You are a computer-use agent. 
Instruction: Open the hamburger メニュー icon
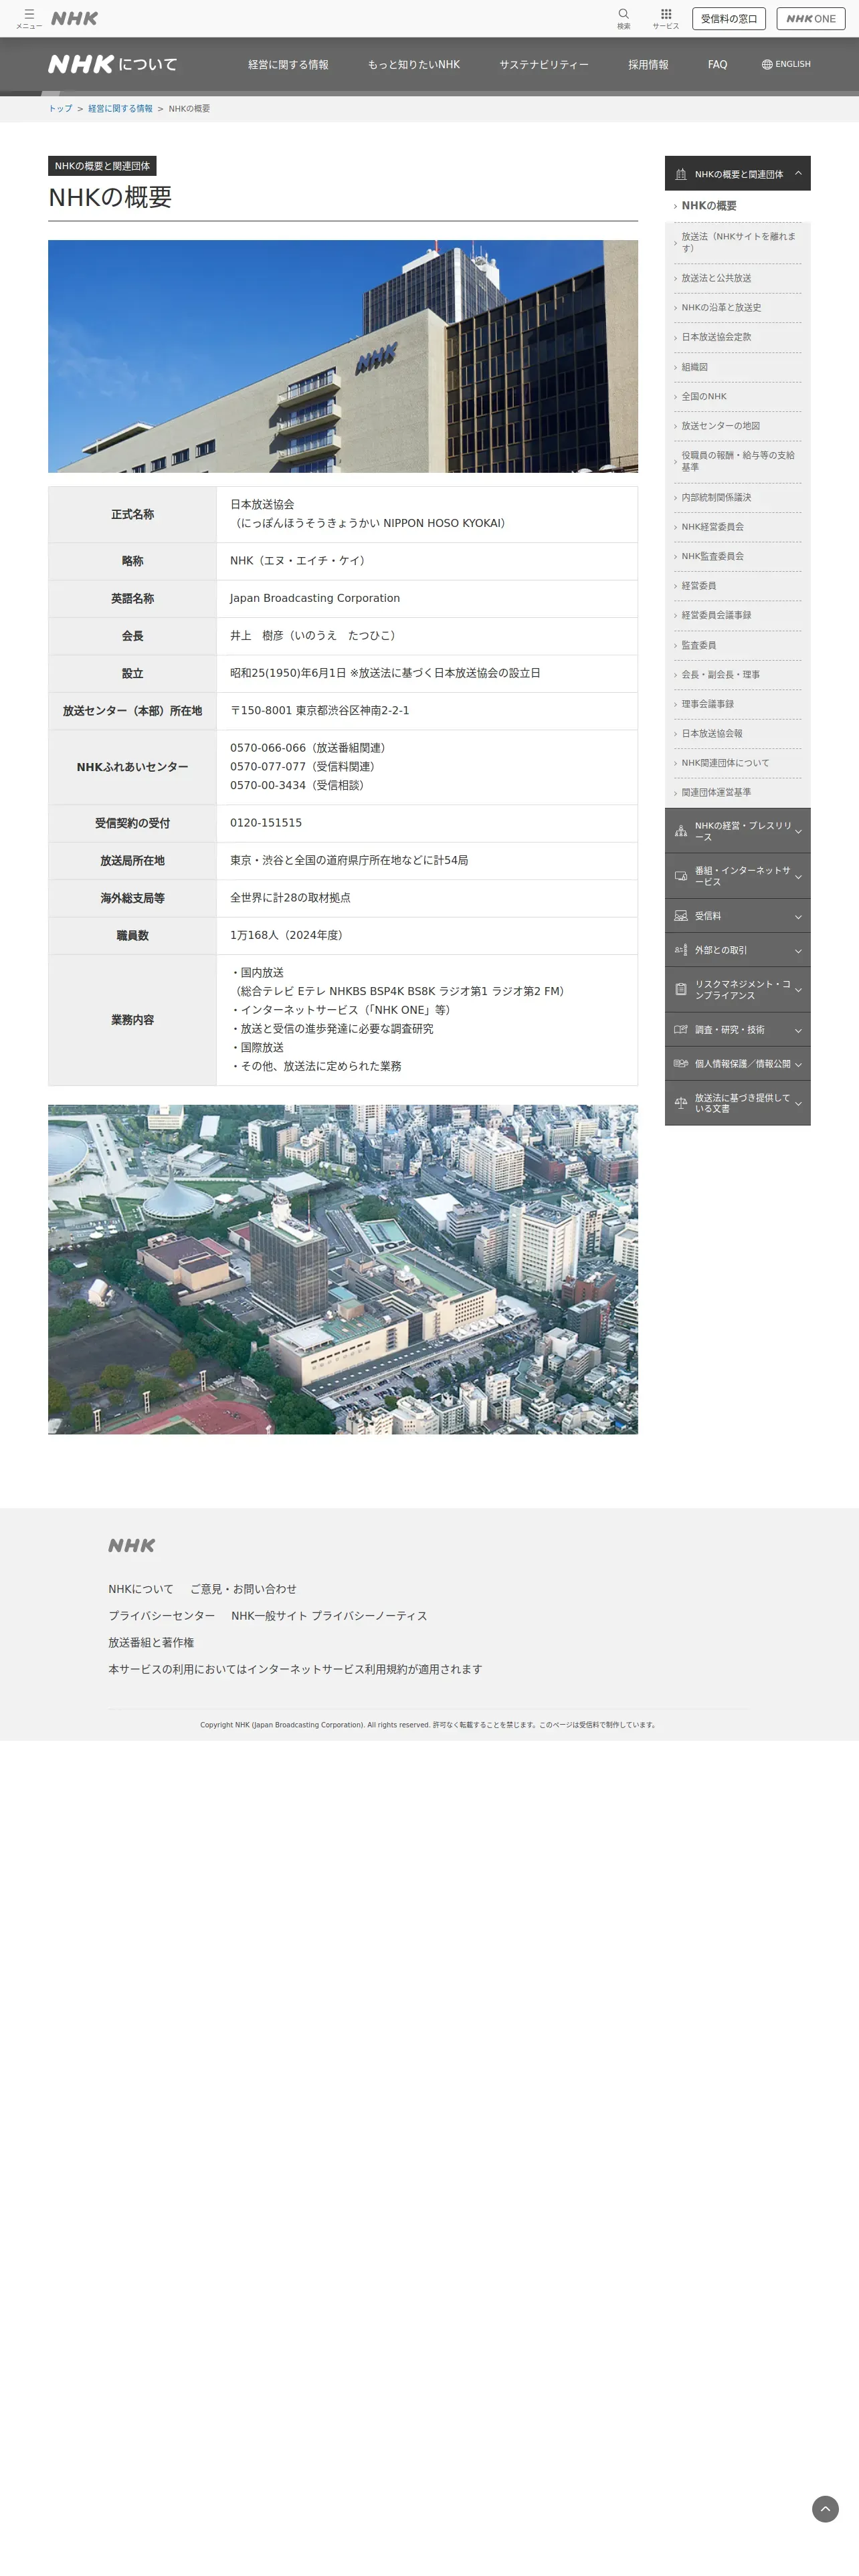(x=29, y=18)
